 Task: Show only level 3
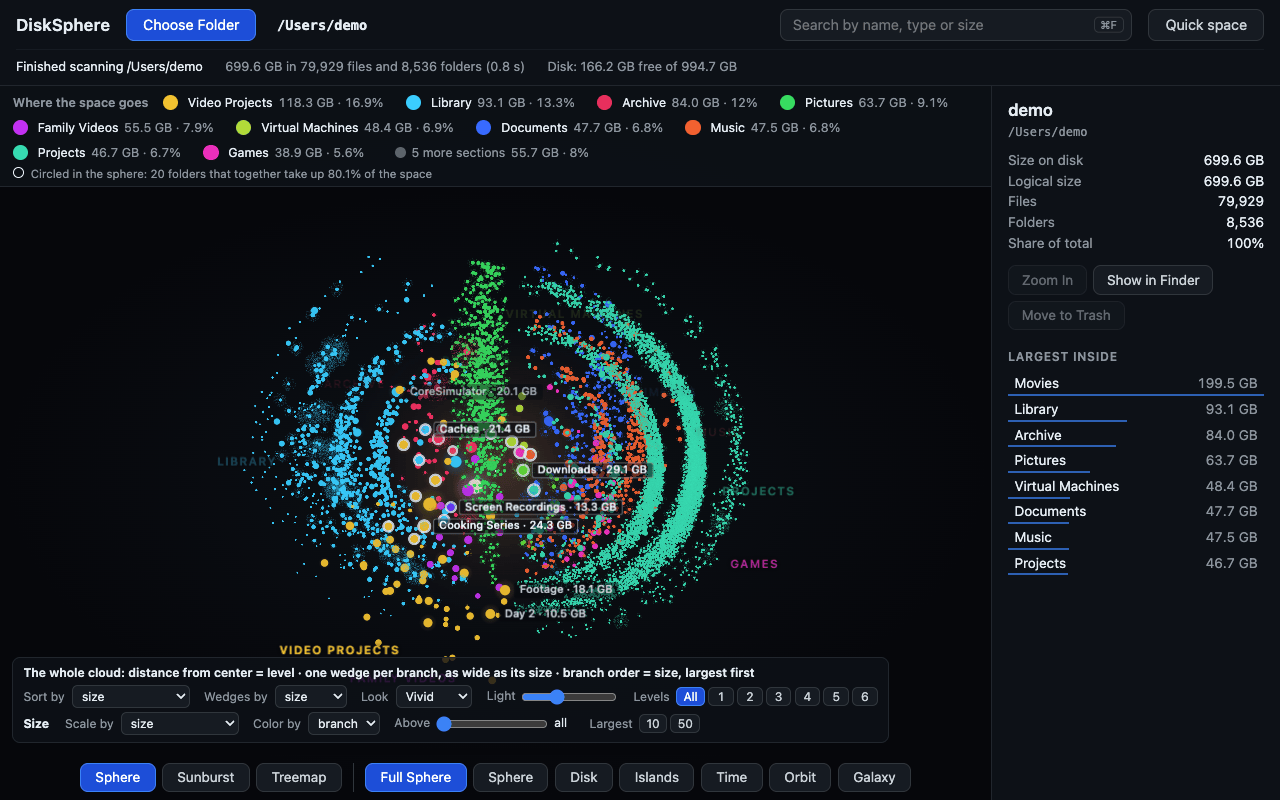click(x=778, y=697)
